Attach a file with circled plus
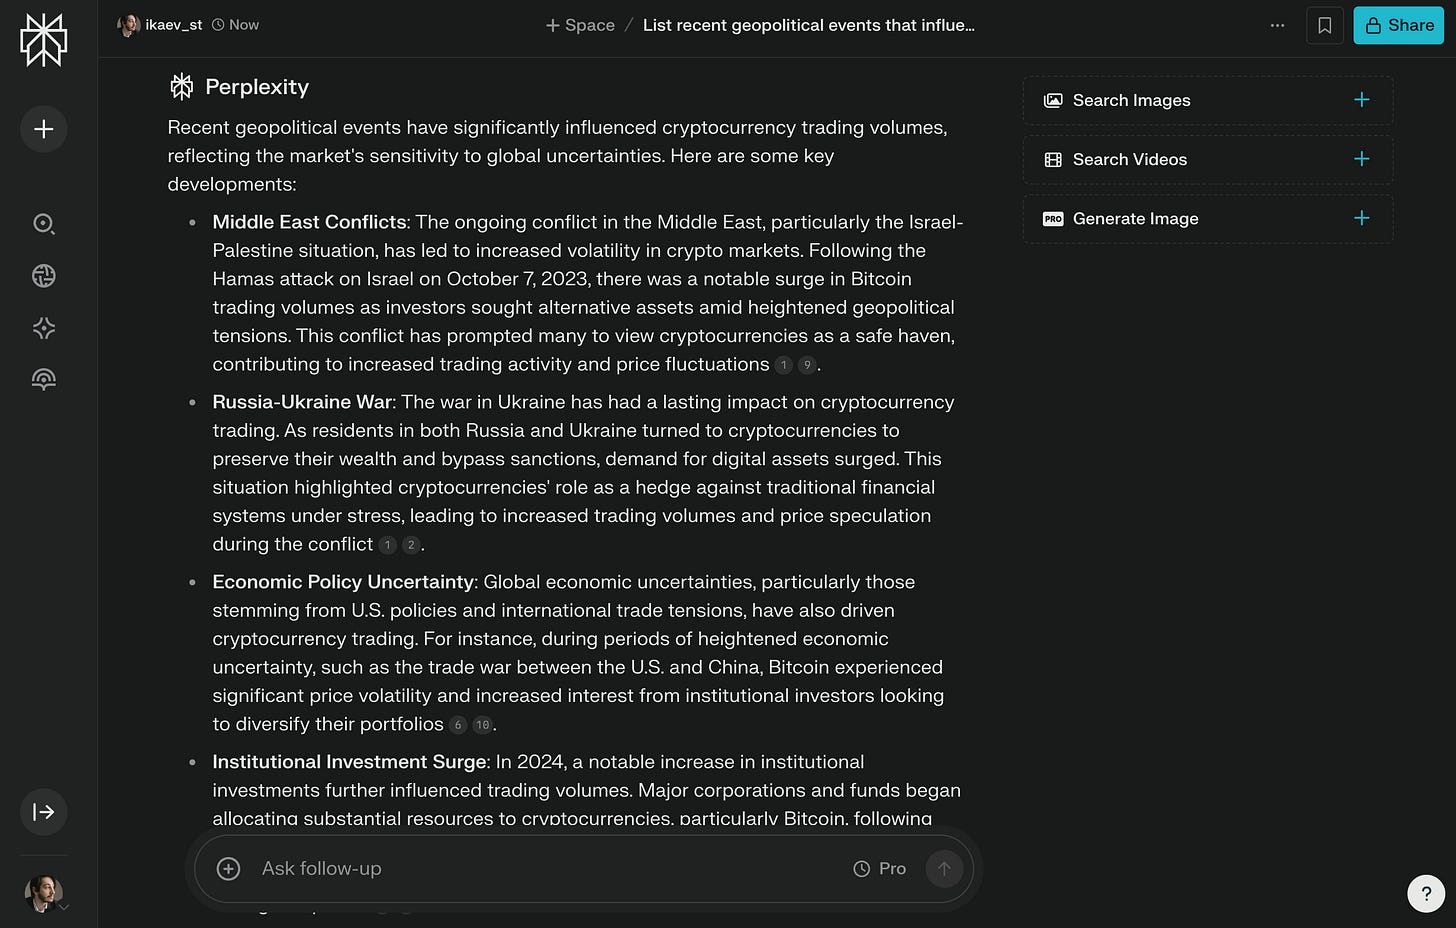The height and width of the screenshot is (928, 1456). pyautogui.click(x=229, y=869)
